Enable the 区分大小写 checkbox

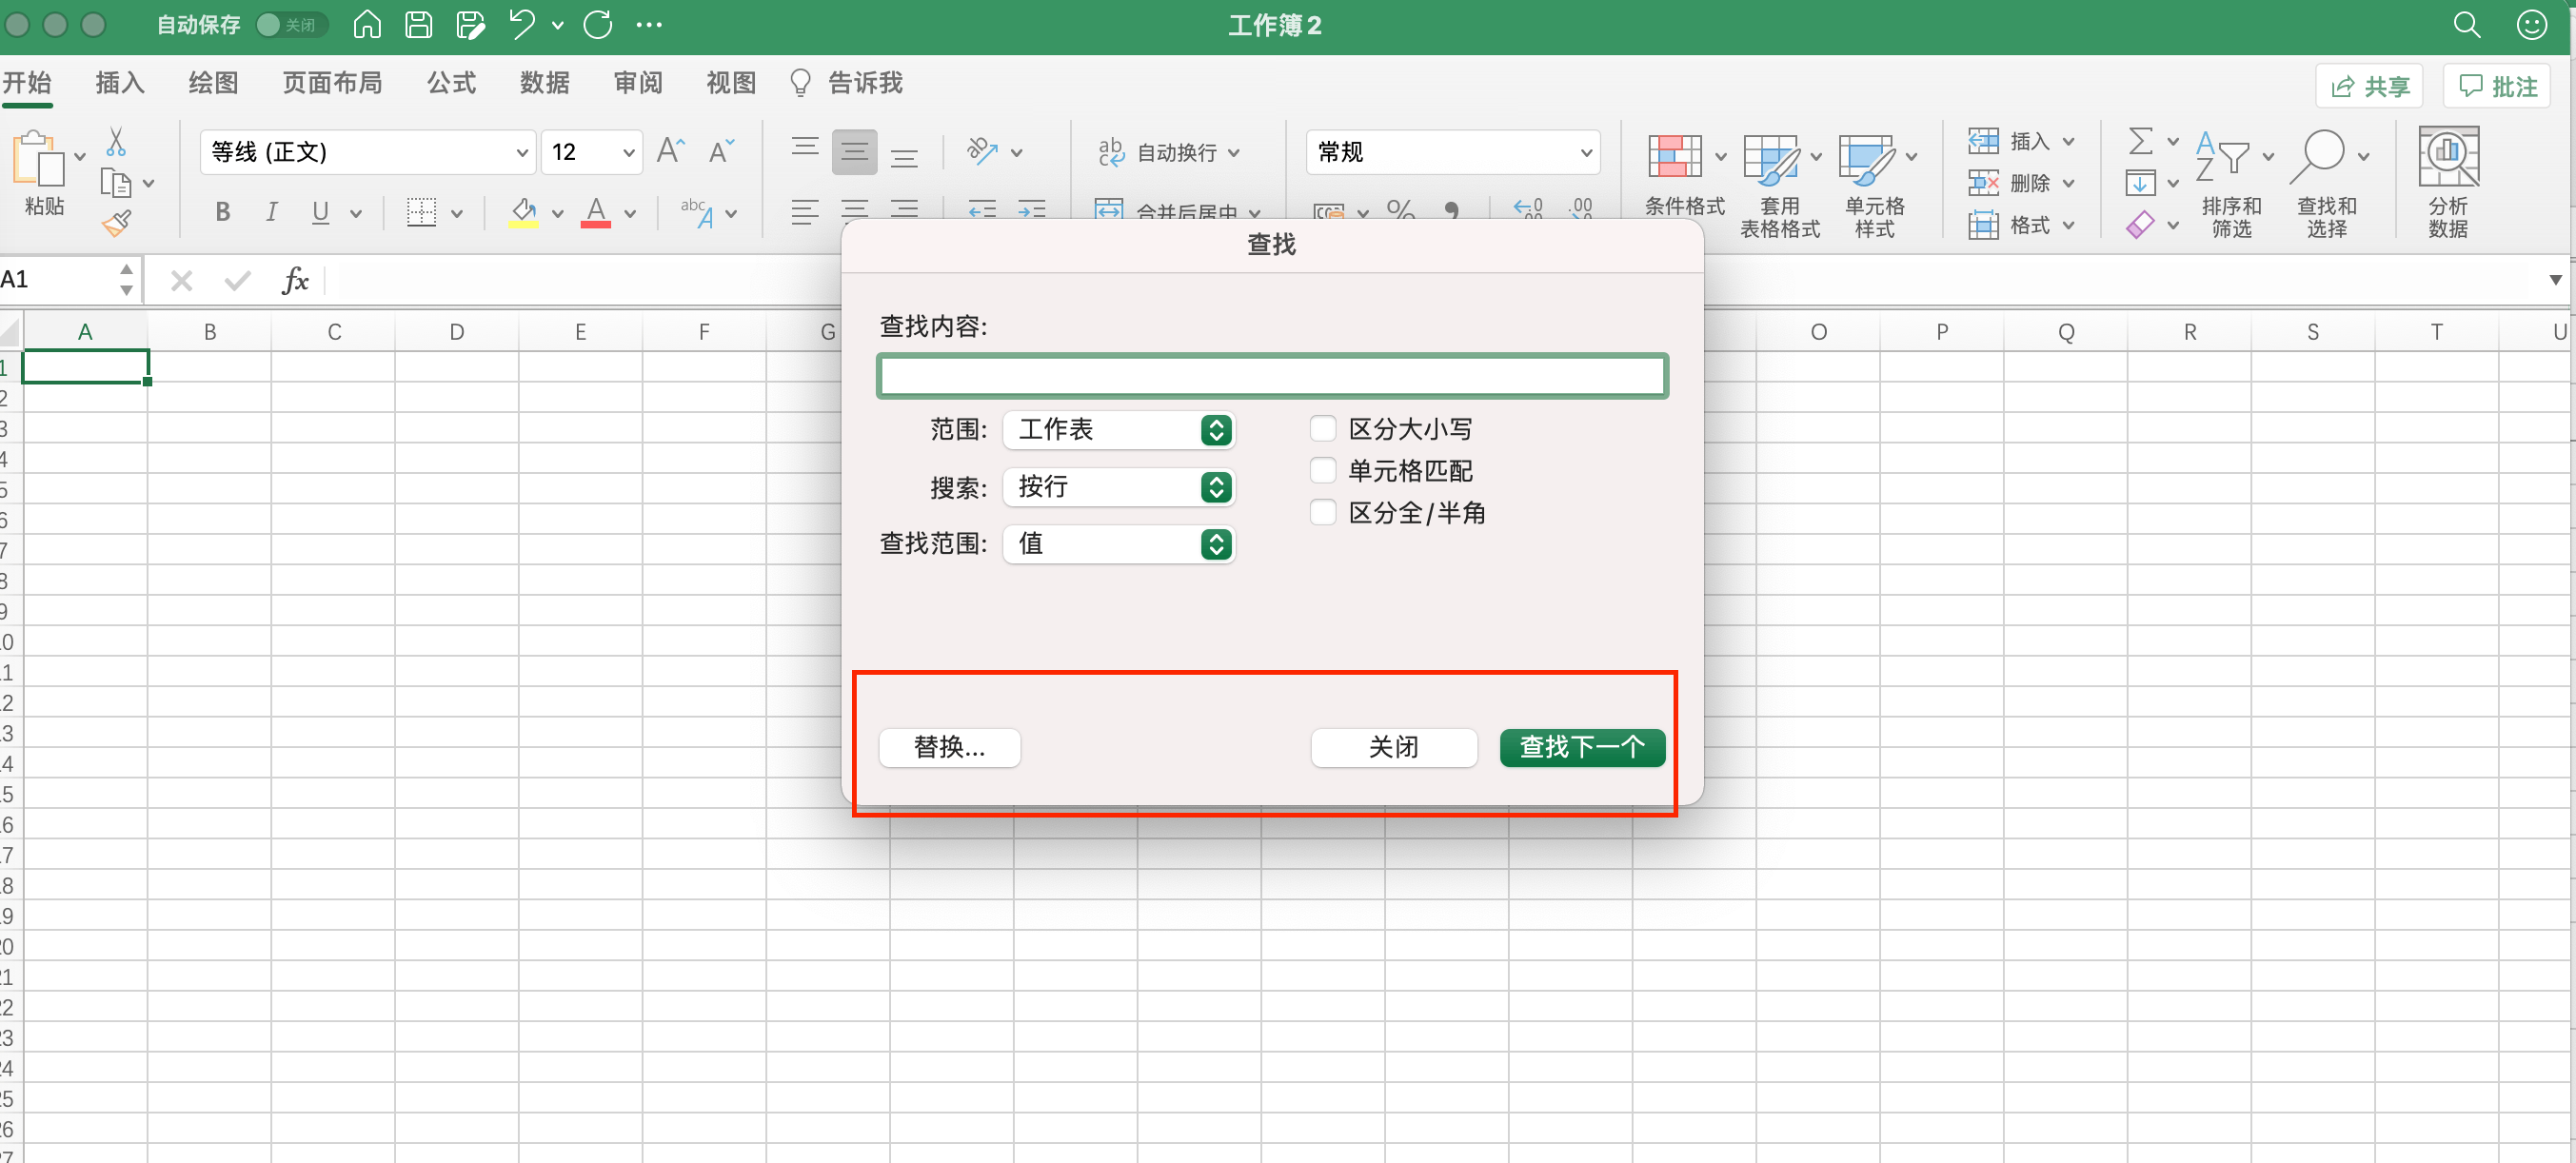(1323, 429)
